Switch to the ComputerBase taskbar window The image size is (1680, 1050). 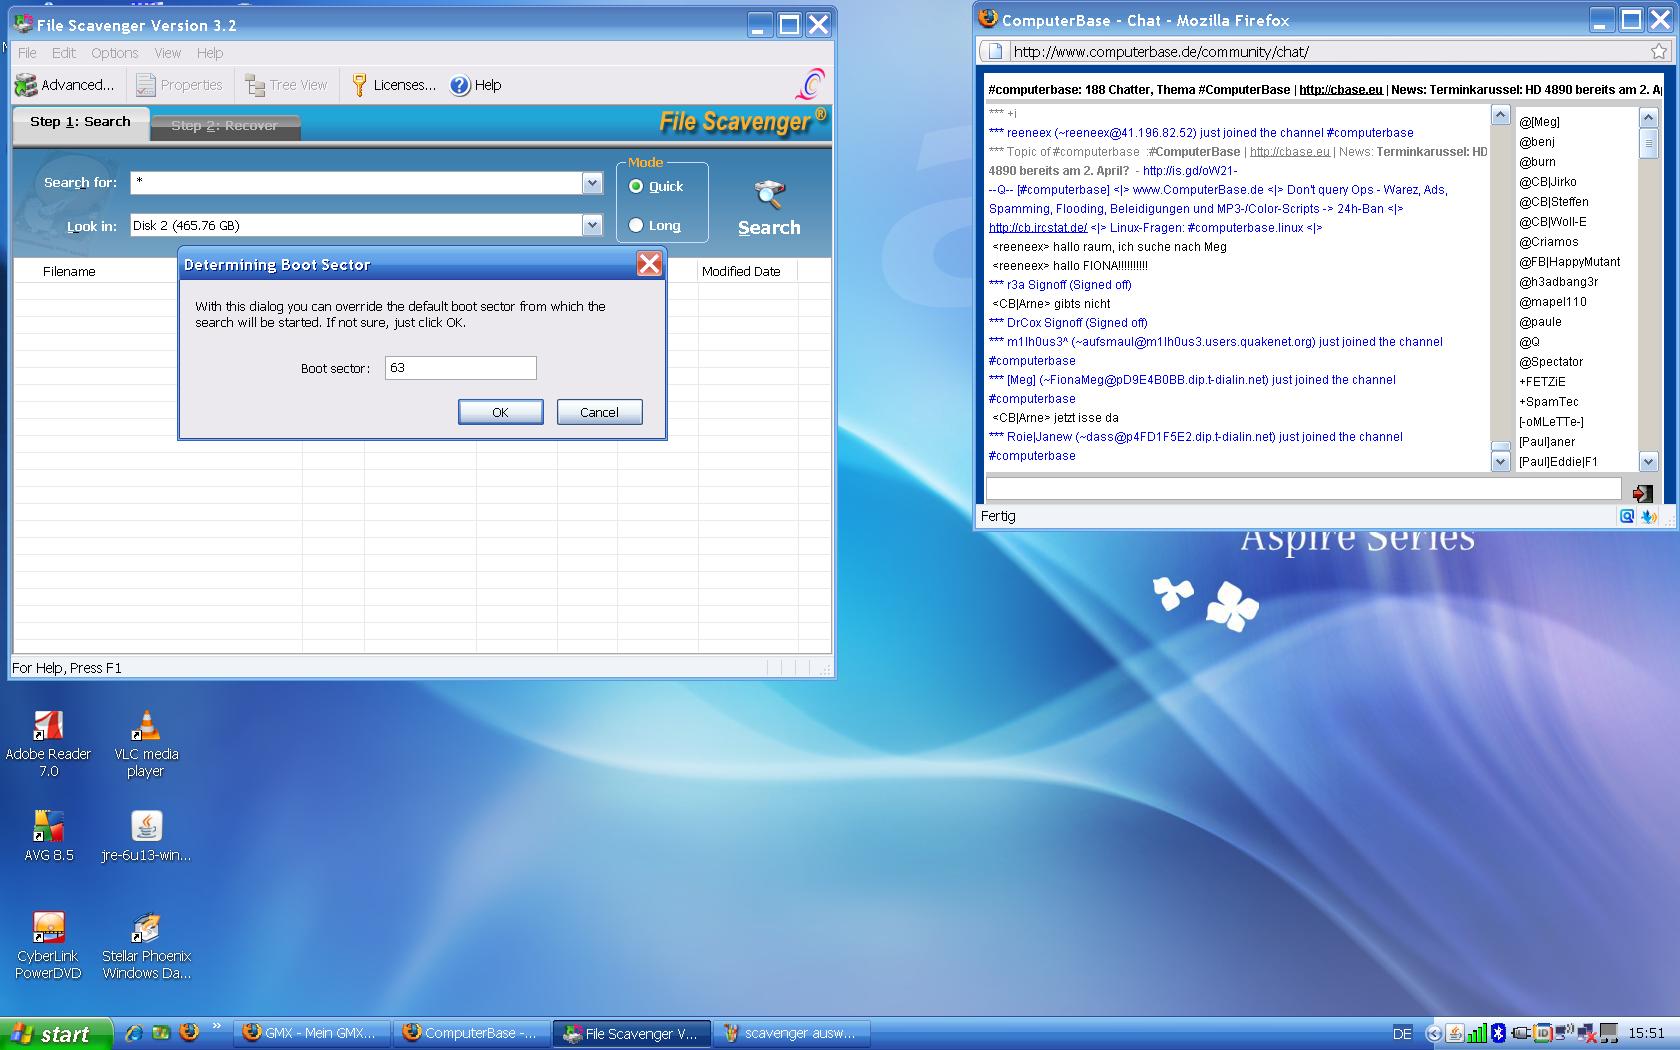(x=470, y=1033)
